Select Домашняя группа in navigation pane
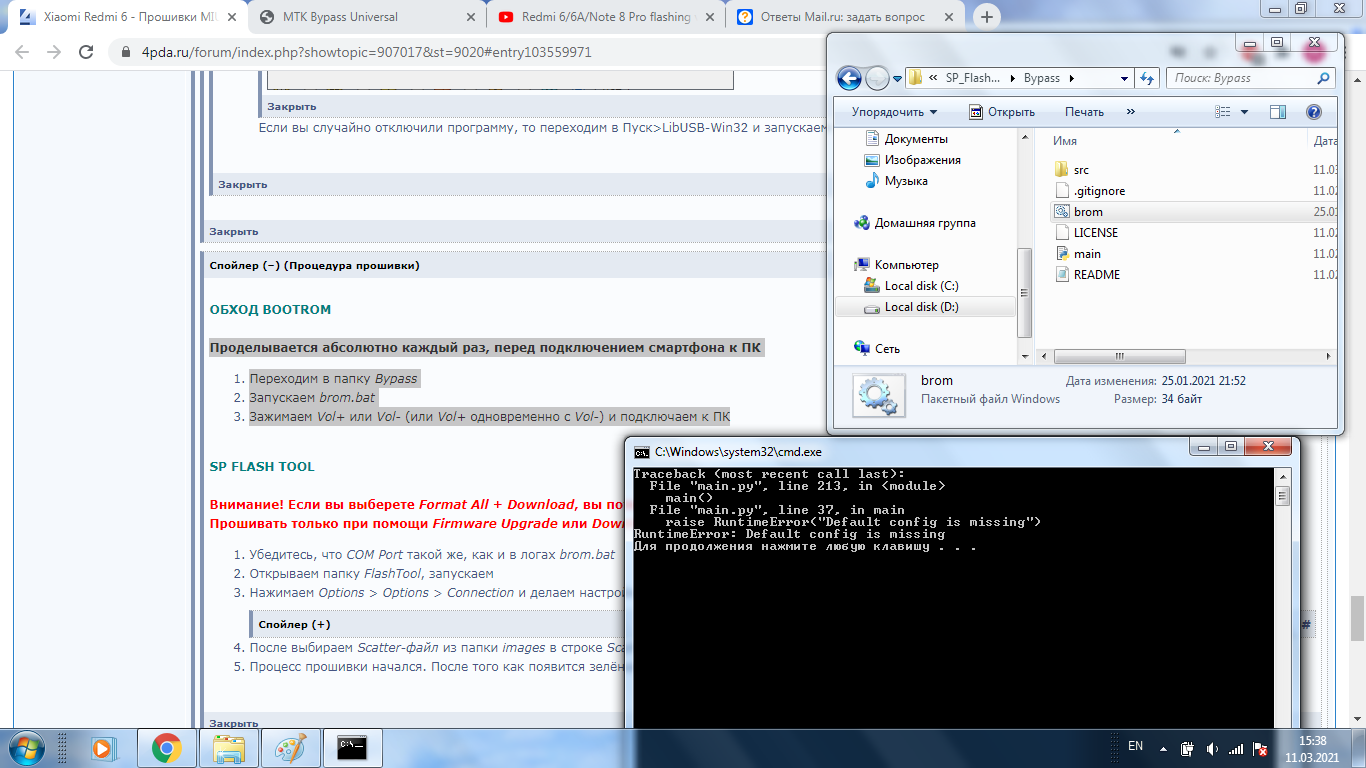Screen dimensions: 1366x768 click(x=915, y=223)
